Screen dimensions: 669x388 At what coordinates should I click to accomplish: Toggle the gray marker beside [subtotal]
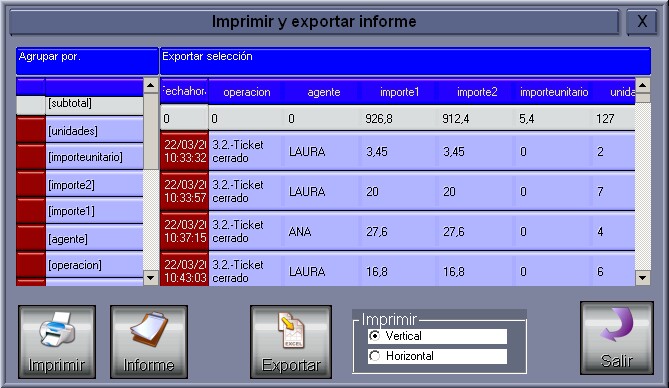(31, 105)
